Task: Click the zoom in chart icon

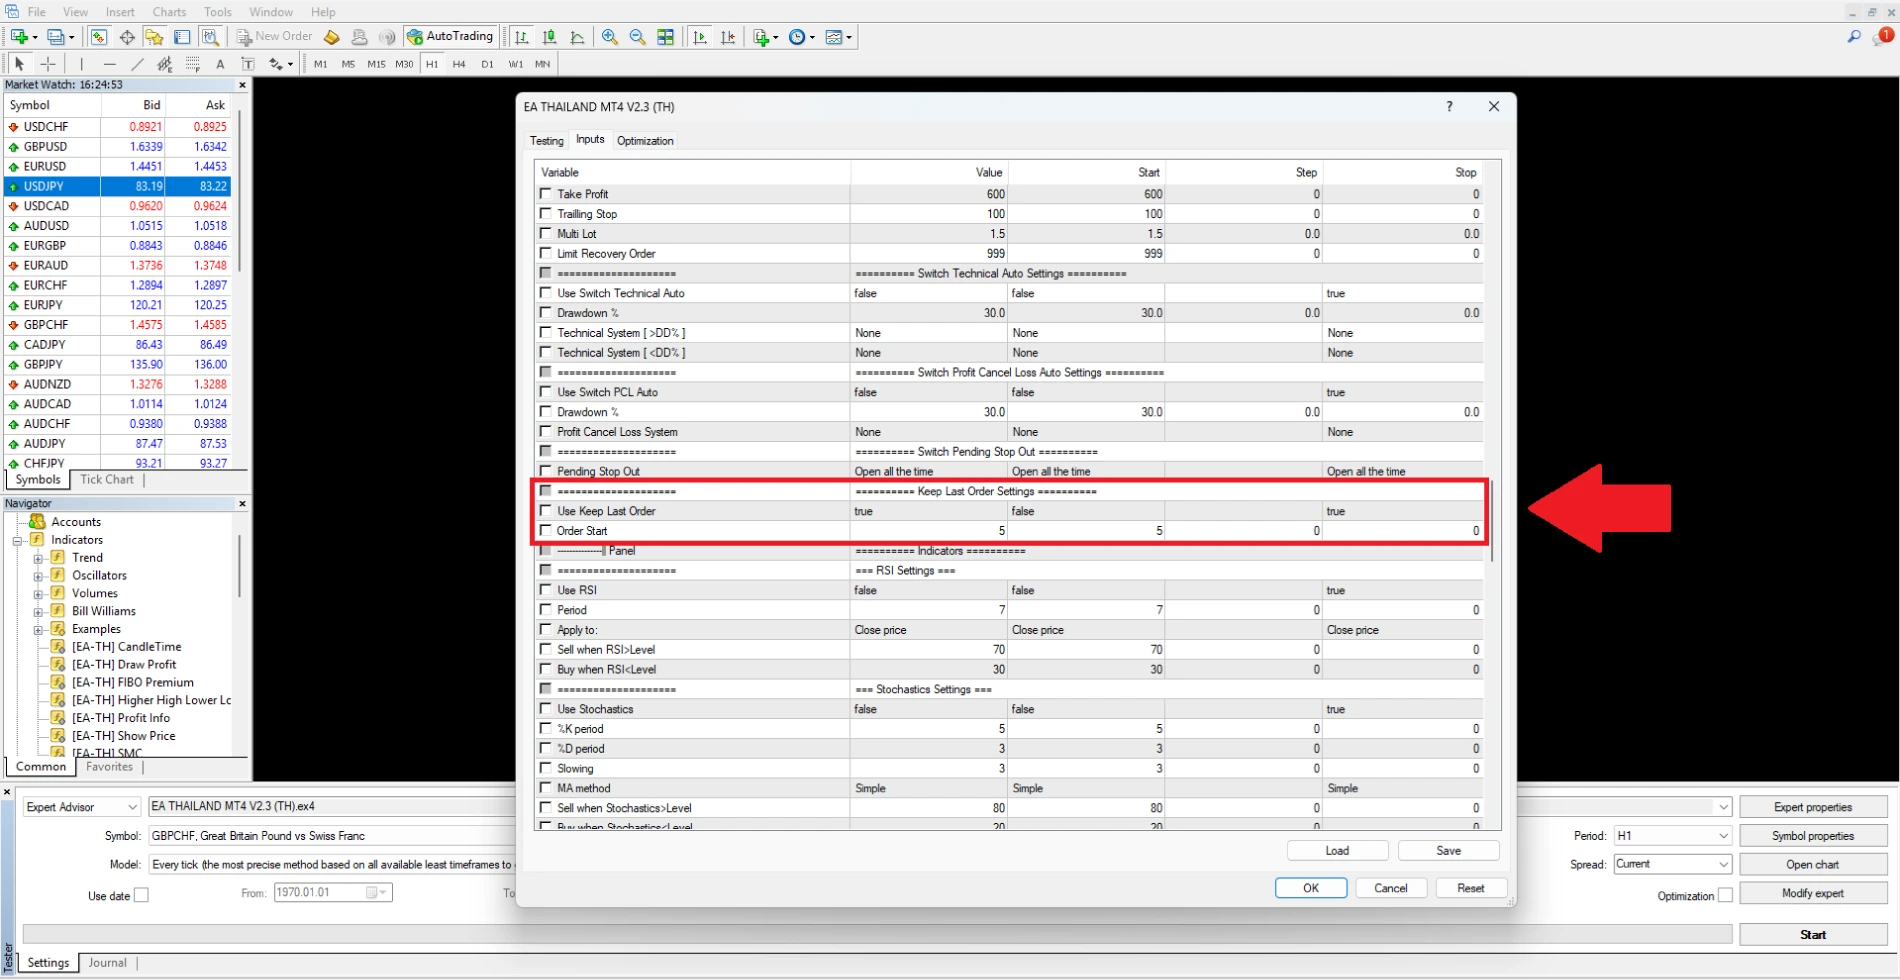Action: point(610,37)
